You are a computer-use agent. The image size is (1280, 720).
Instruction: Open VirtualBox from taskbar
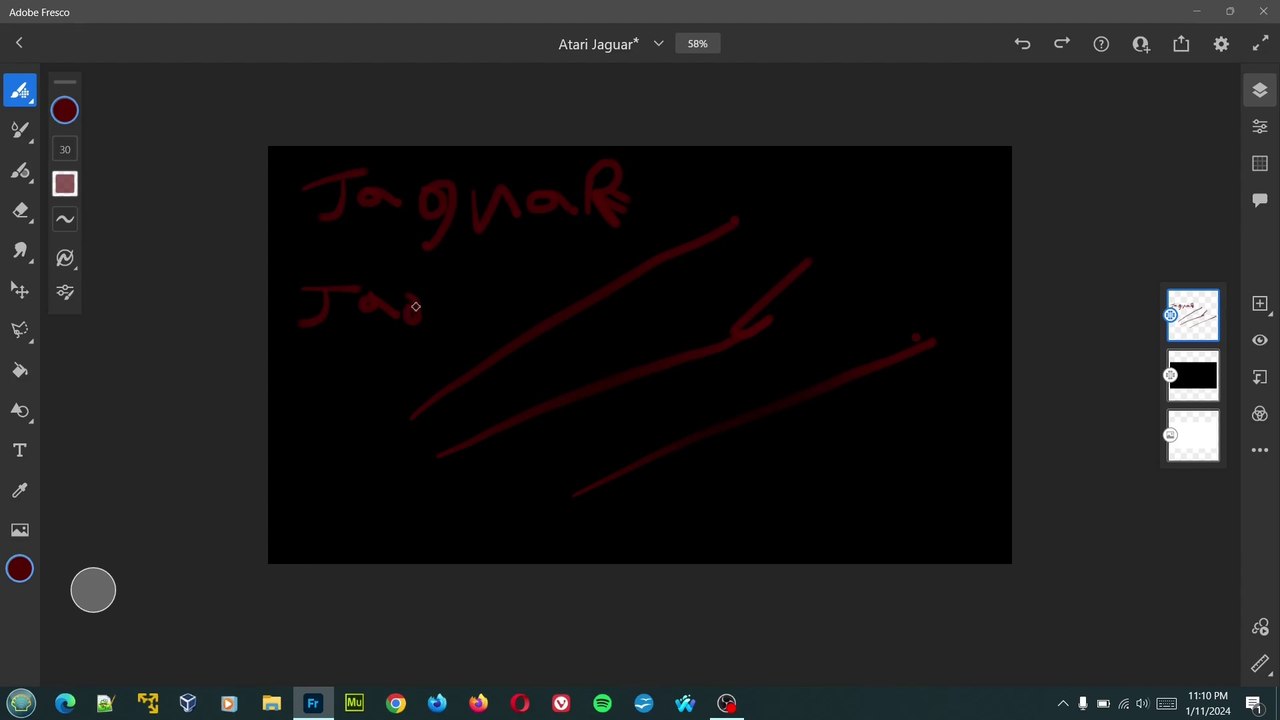(188, 703)
